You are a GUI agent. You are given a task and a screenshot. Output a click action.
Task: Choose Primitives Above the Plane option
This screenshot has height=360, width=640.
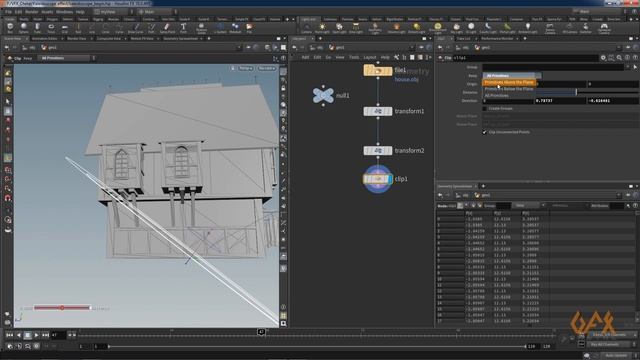(509, 82)
